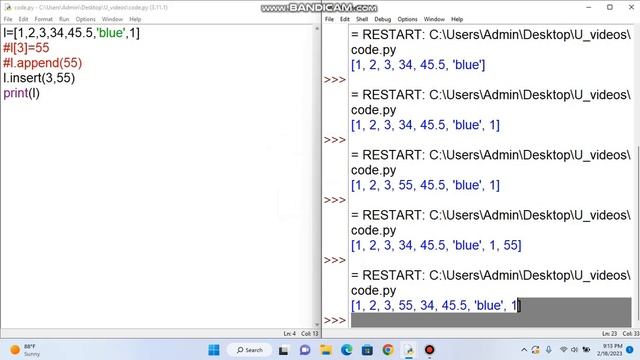Click the commented #l[3]=55 line
This screenshot has height=360, width=640.
coord(26,48)
